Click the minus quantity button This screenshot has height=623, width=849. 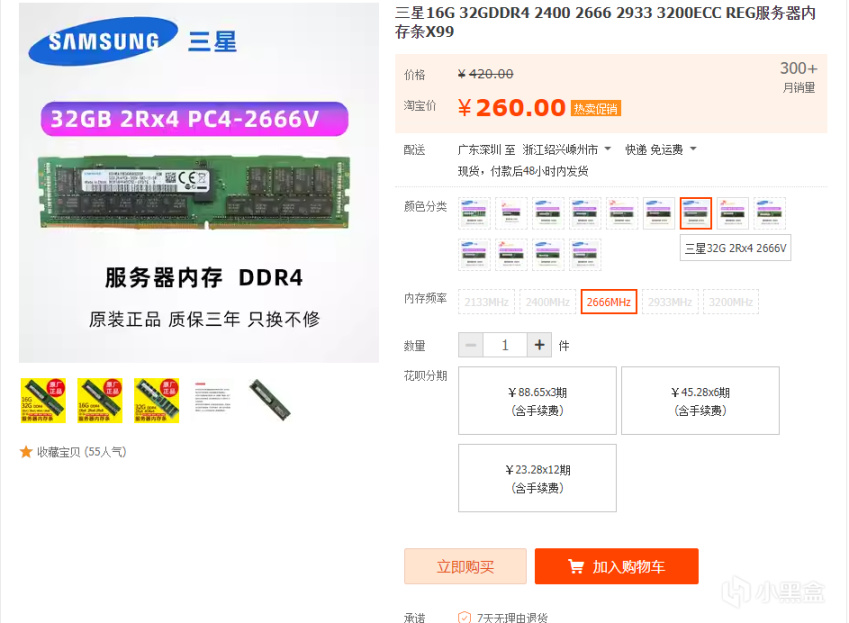[x=471, y=345]
